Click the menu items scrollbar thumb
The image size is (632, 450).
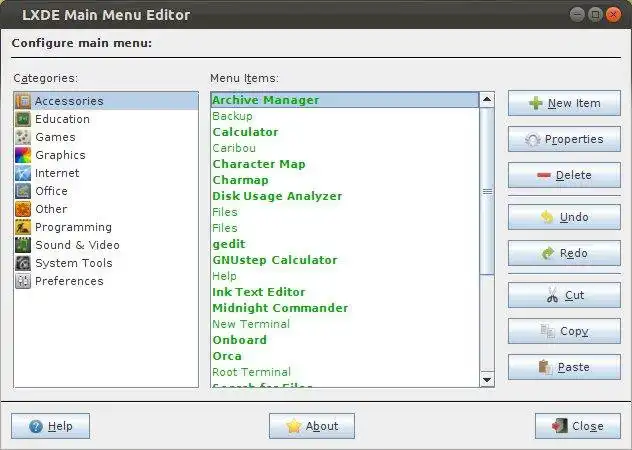[487, 192]
